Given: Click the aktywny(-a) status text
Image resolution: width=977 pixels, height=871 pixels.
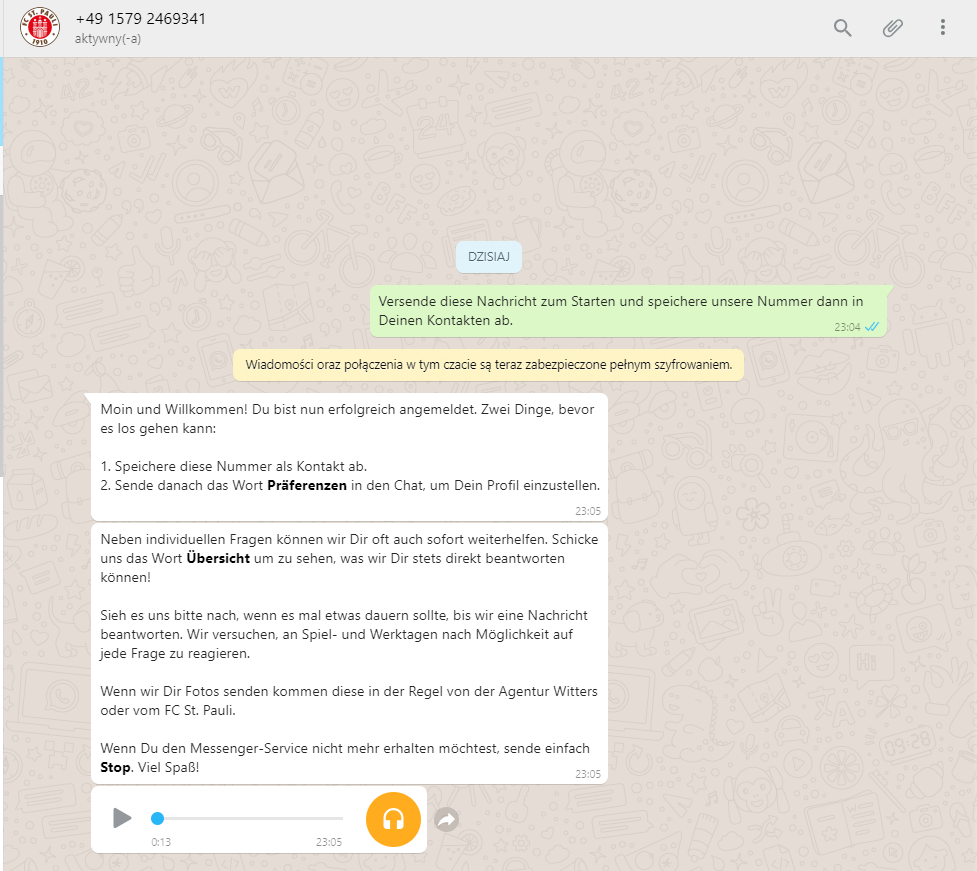Looking at the screenshot, I should pos(108,39).
